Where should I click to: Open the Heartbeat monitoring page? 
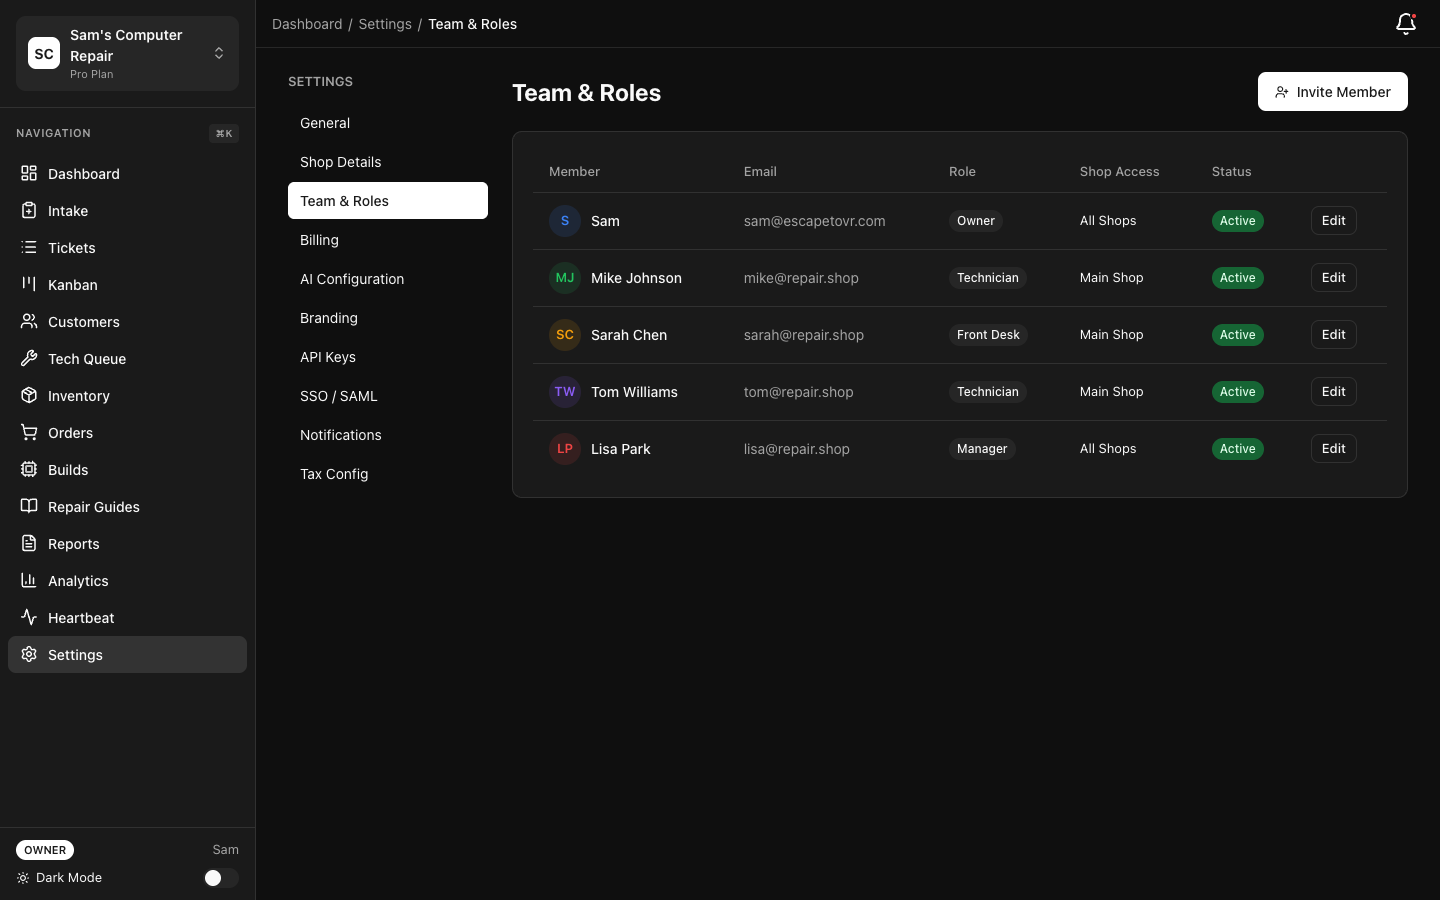pos(81,618)
